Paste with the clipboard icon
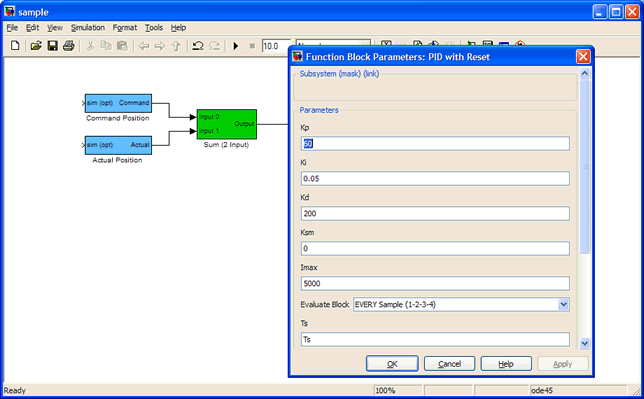Image resolution: width=644 pixels, height=399 pixels. (122, 46)
